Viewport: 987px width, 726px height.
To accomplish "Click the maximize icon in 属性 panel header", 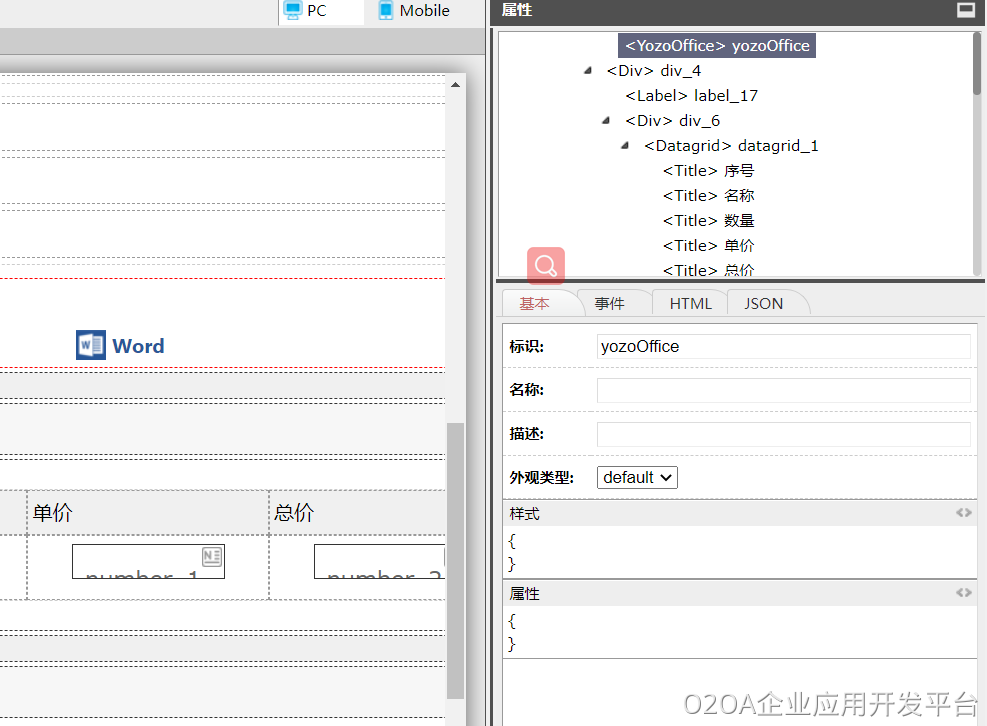I will click(965, 10).
